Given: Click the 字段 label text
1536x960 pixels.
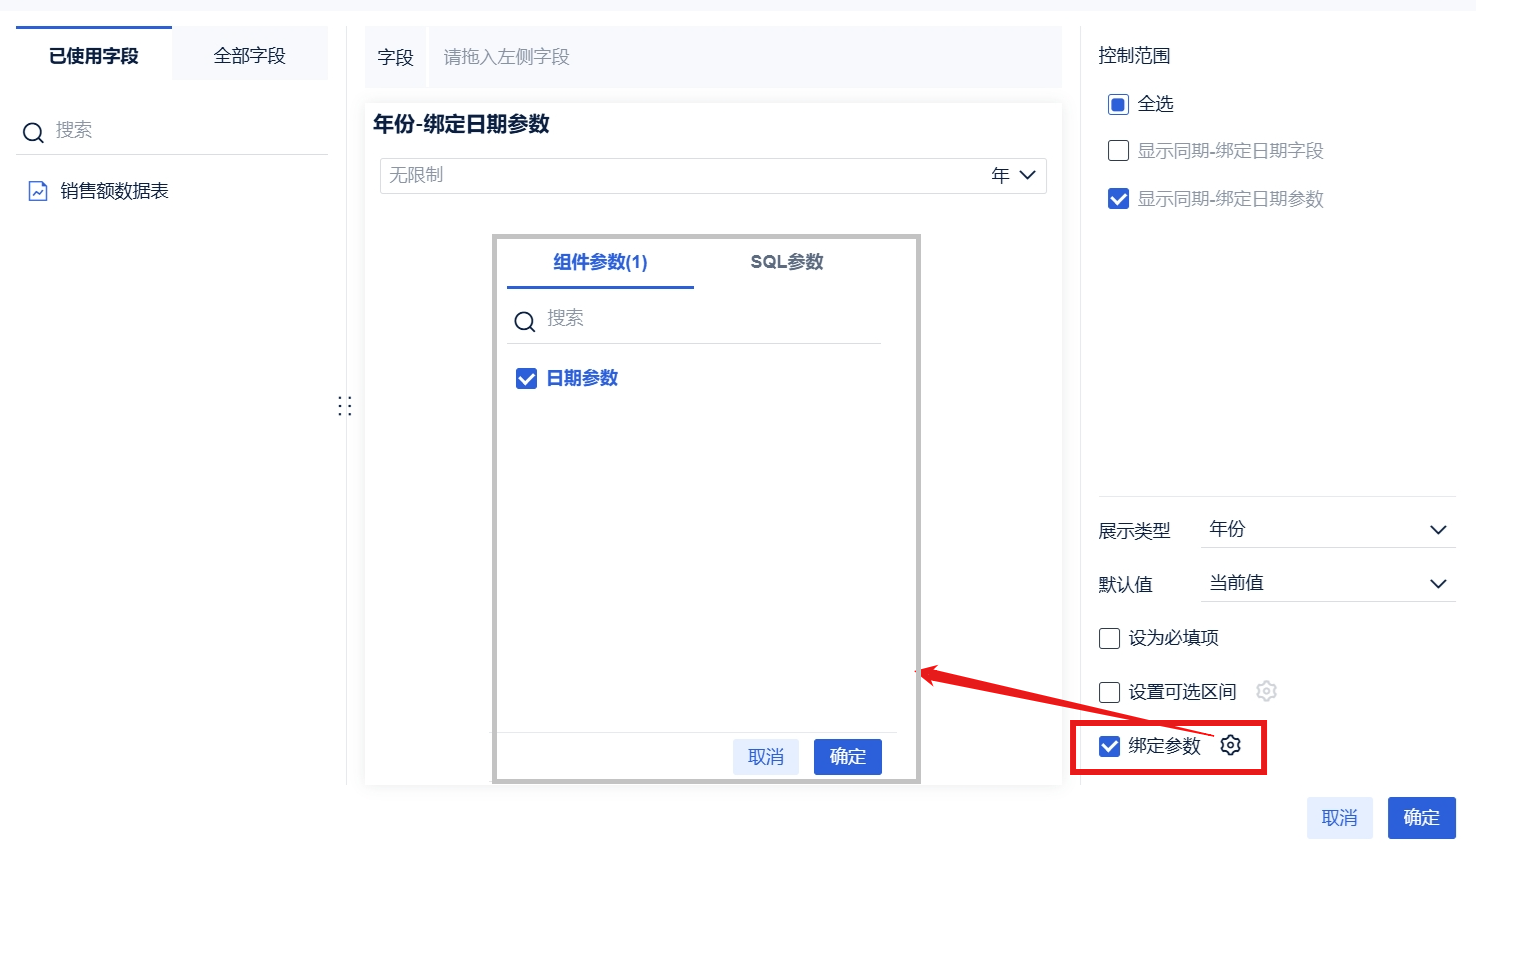Looking at the screenshot, I should click(395, 58).
